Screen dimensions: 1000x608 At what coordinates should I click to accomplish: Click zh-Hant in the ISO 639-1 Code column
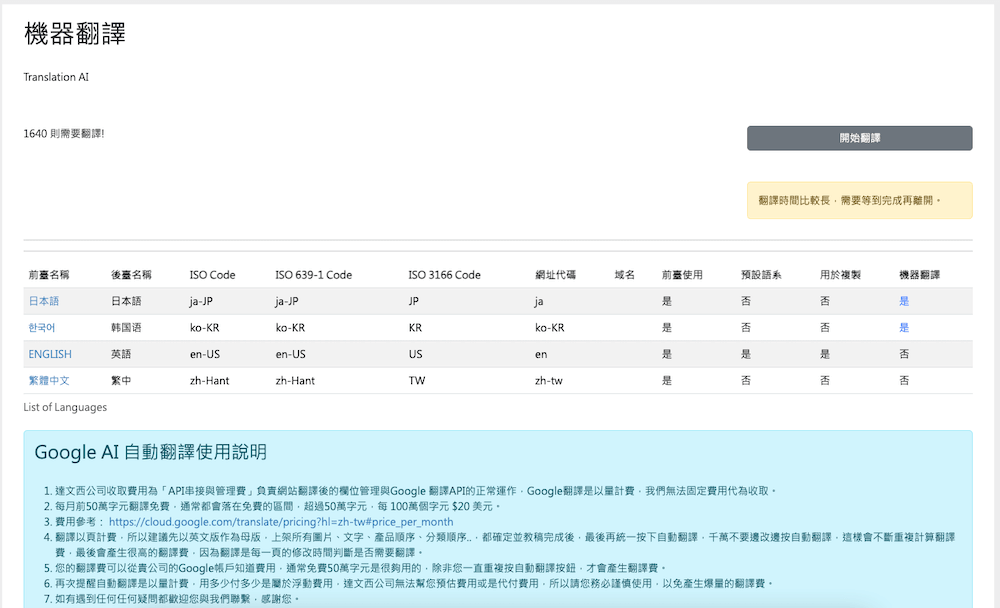295,380
